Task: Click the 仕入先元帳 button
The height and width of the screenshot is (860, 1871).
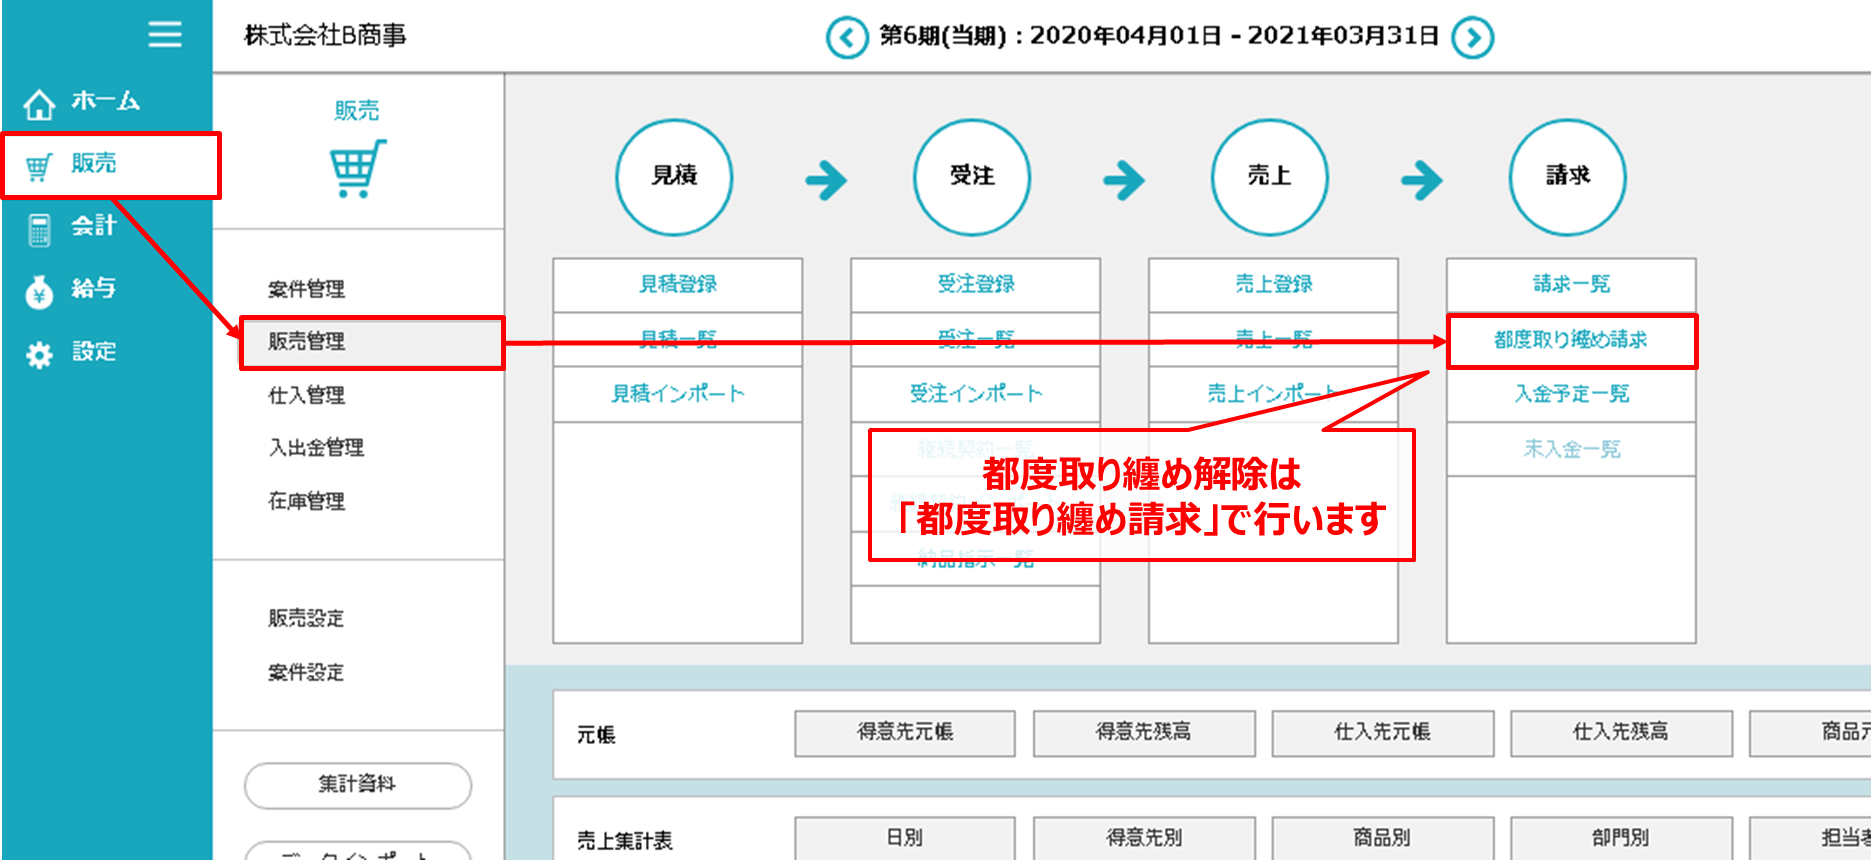Action: tap(1383, 733)
